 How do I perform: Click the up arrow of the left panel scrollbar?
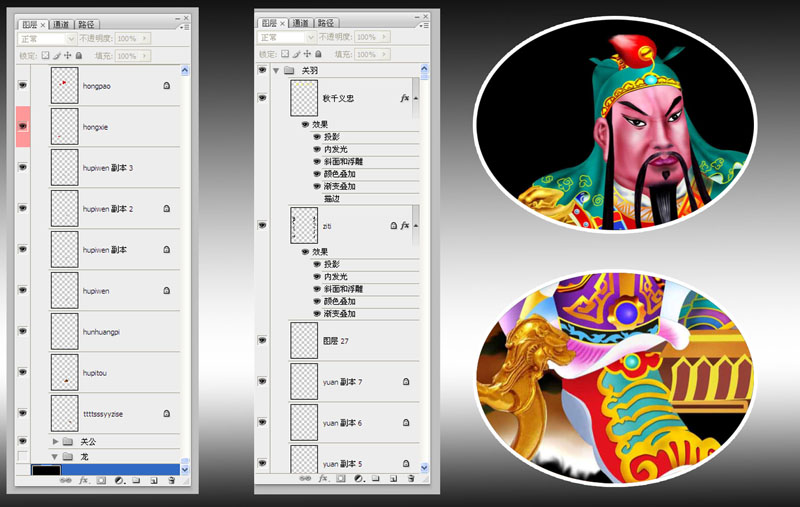(x=185, y=70)
